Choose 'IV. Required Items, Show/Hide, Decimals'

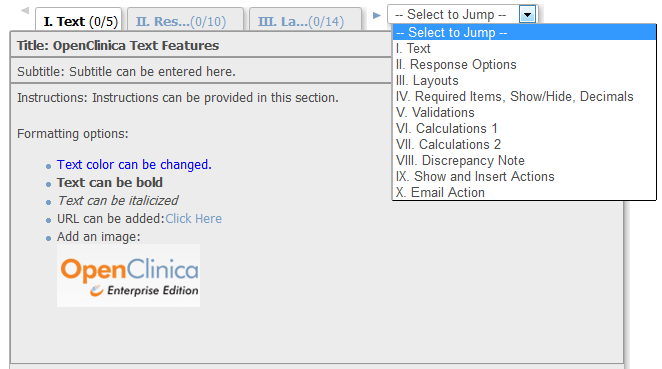point(524,97)
